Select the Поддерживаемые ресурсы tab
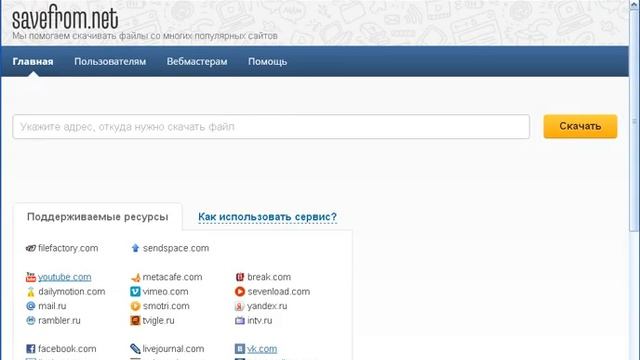 pyautogui.click(x=98, y=217)
